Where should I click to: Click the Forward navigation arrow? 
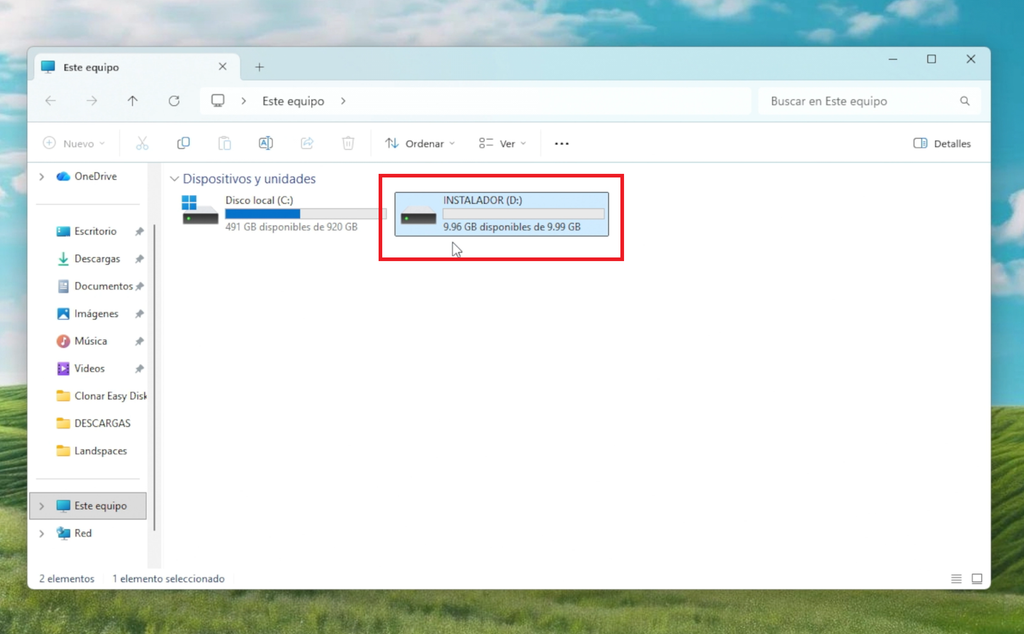[x=91, y=101]
